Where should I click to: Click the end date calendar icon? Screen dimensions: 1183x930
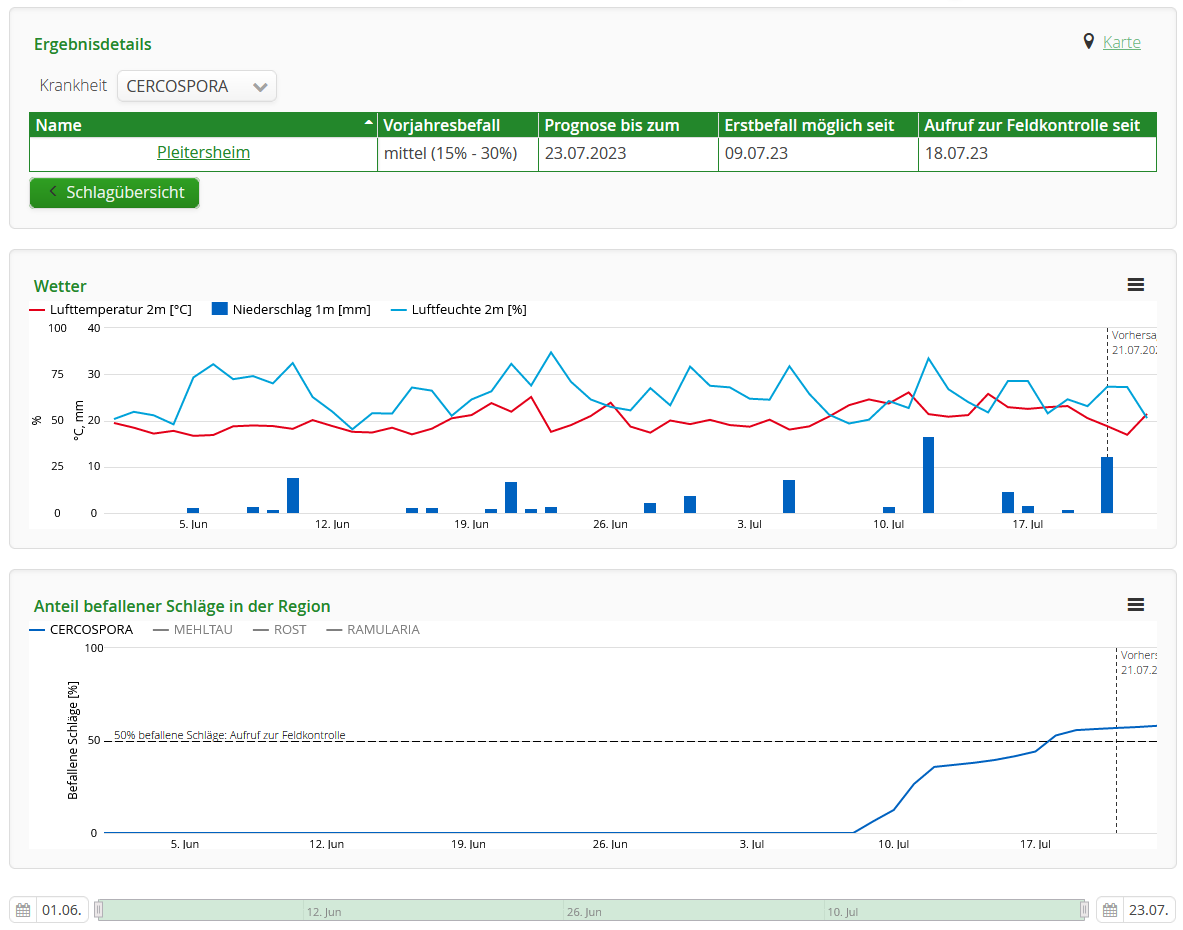point(1109,911)
